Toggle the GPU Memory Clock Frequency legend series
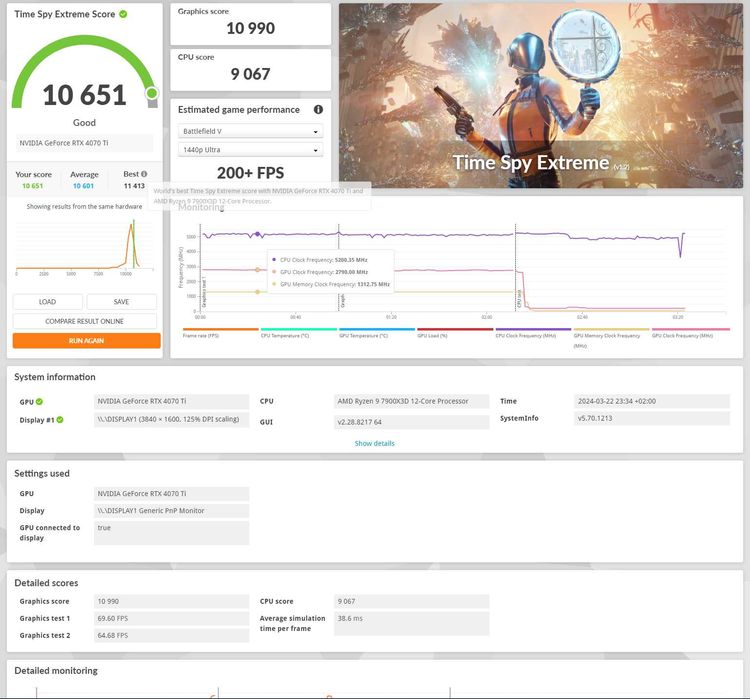 pos(611,337)
